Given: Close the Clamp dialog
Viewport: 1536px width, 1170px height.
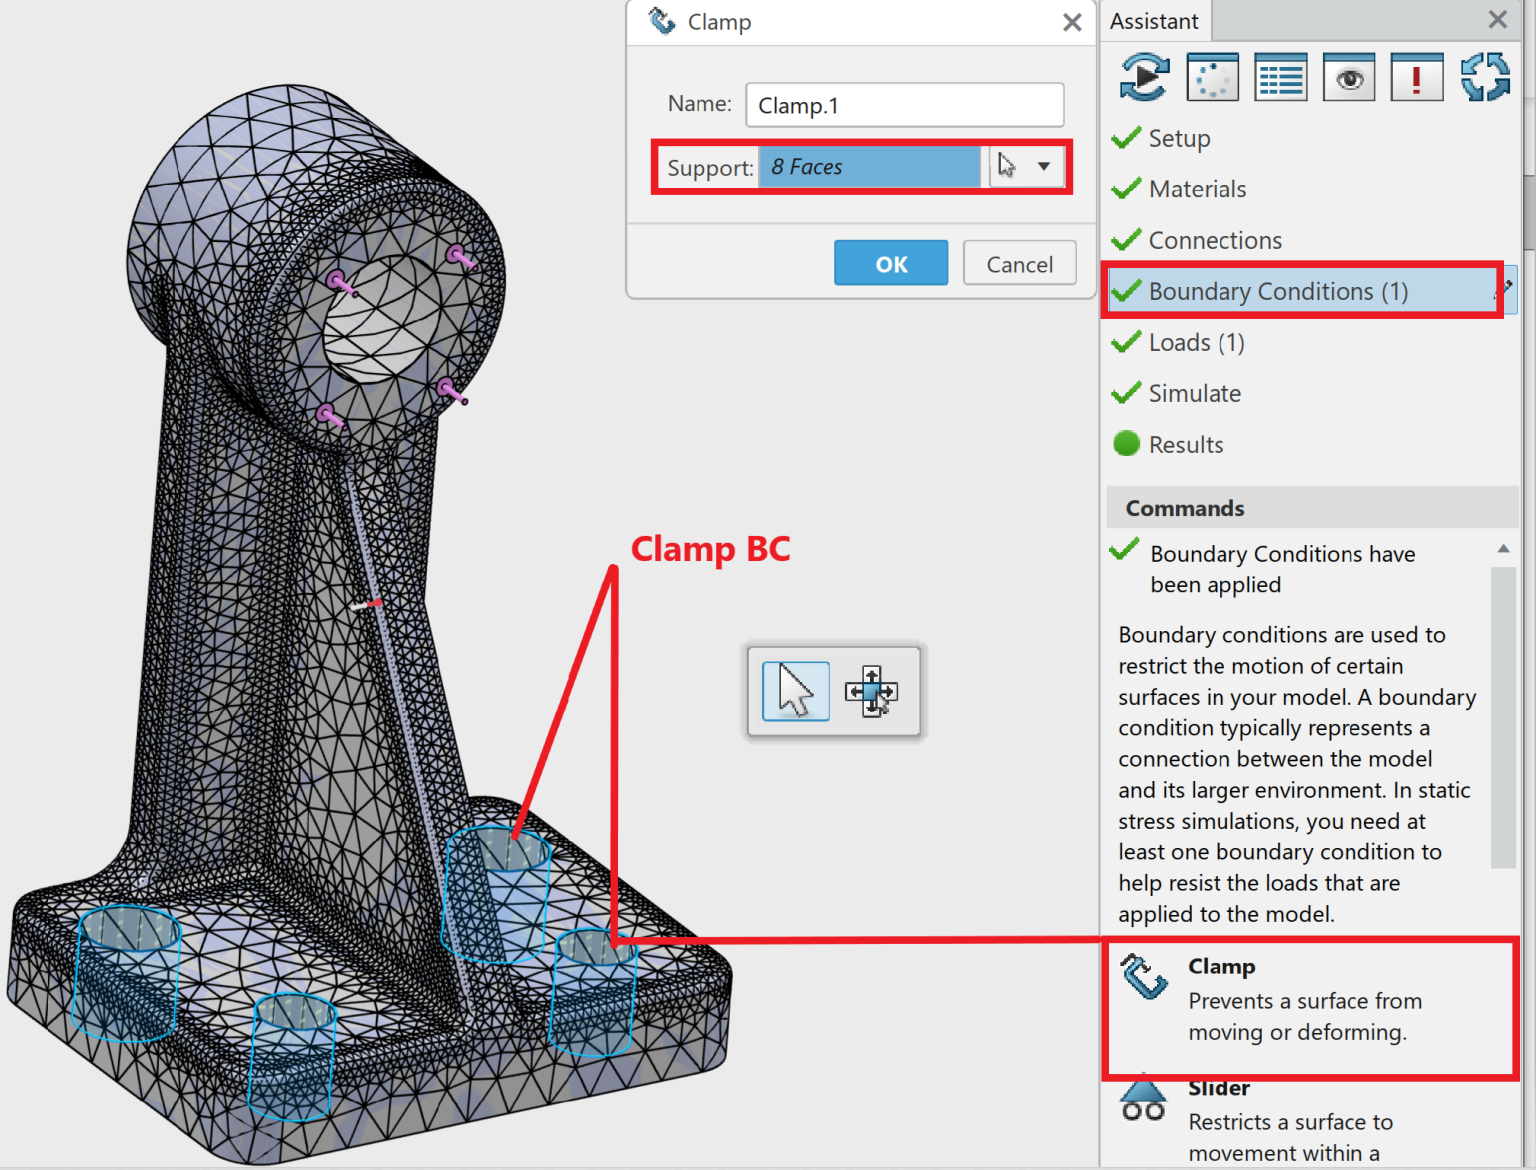Looking at the screenshot, I should tap(1072, 22).
